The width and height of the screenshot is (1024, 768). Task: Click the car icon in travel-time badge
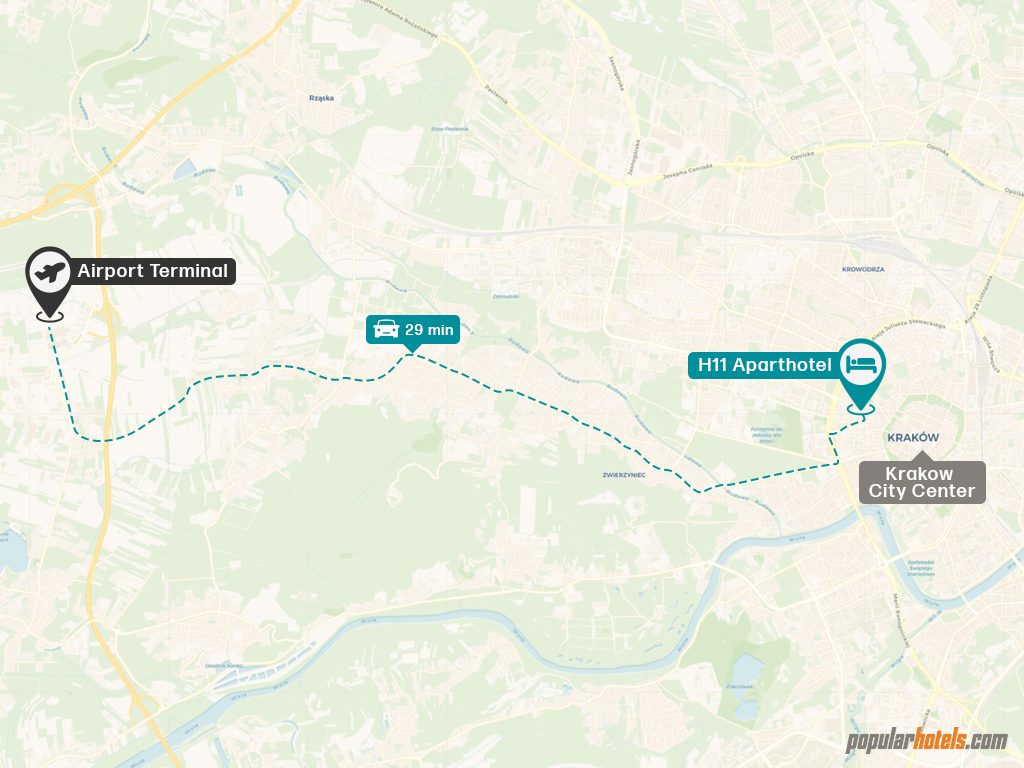pos(386,329)
